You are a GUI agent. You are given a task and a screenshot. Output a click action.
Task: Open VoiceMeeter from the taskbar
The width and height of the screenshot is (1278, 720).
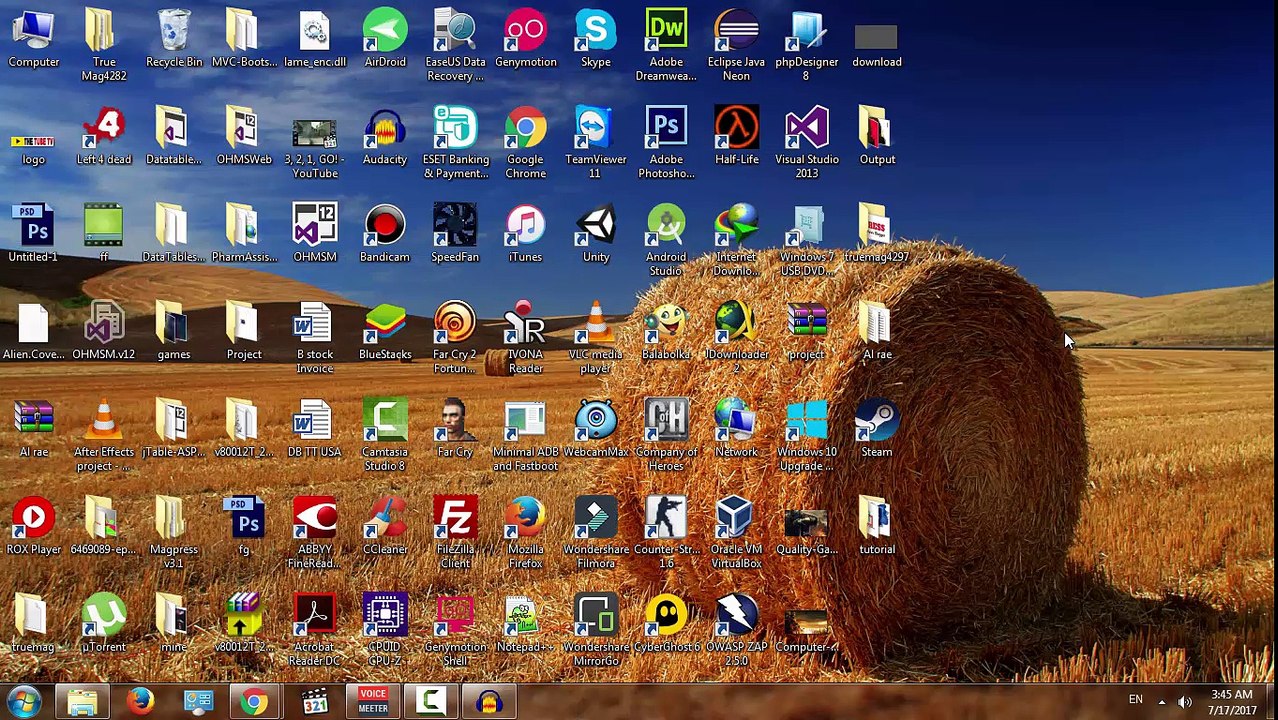pyautogui.click(x=372, y=702)
